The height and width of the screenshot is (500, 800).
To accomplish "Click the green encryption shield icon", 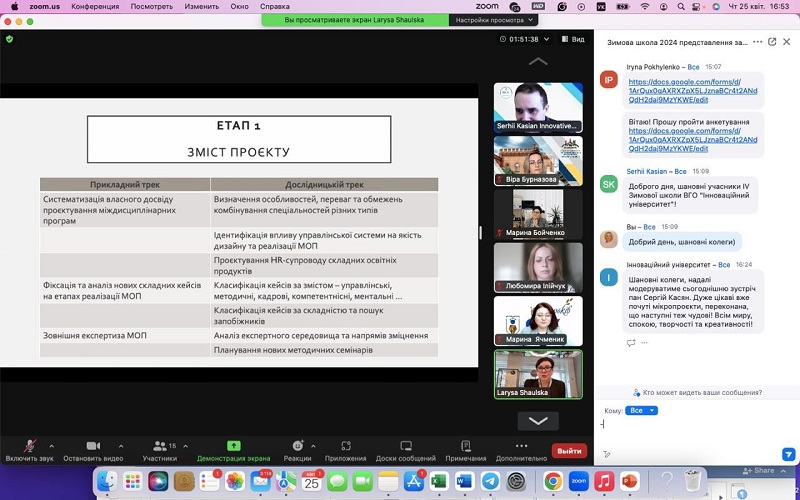I will coord(10,39).
